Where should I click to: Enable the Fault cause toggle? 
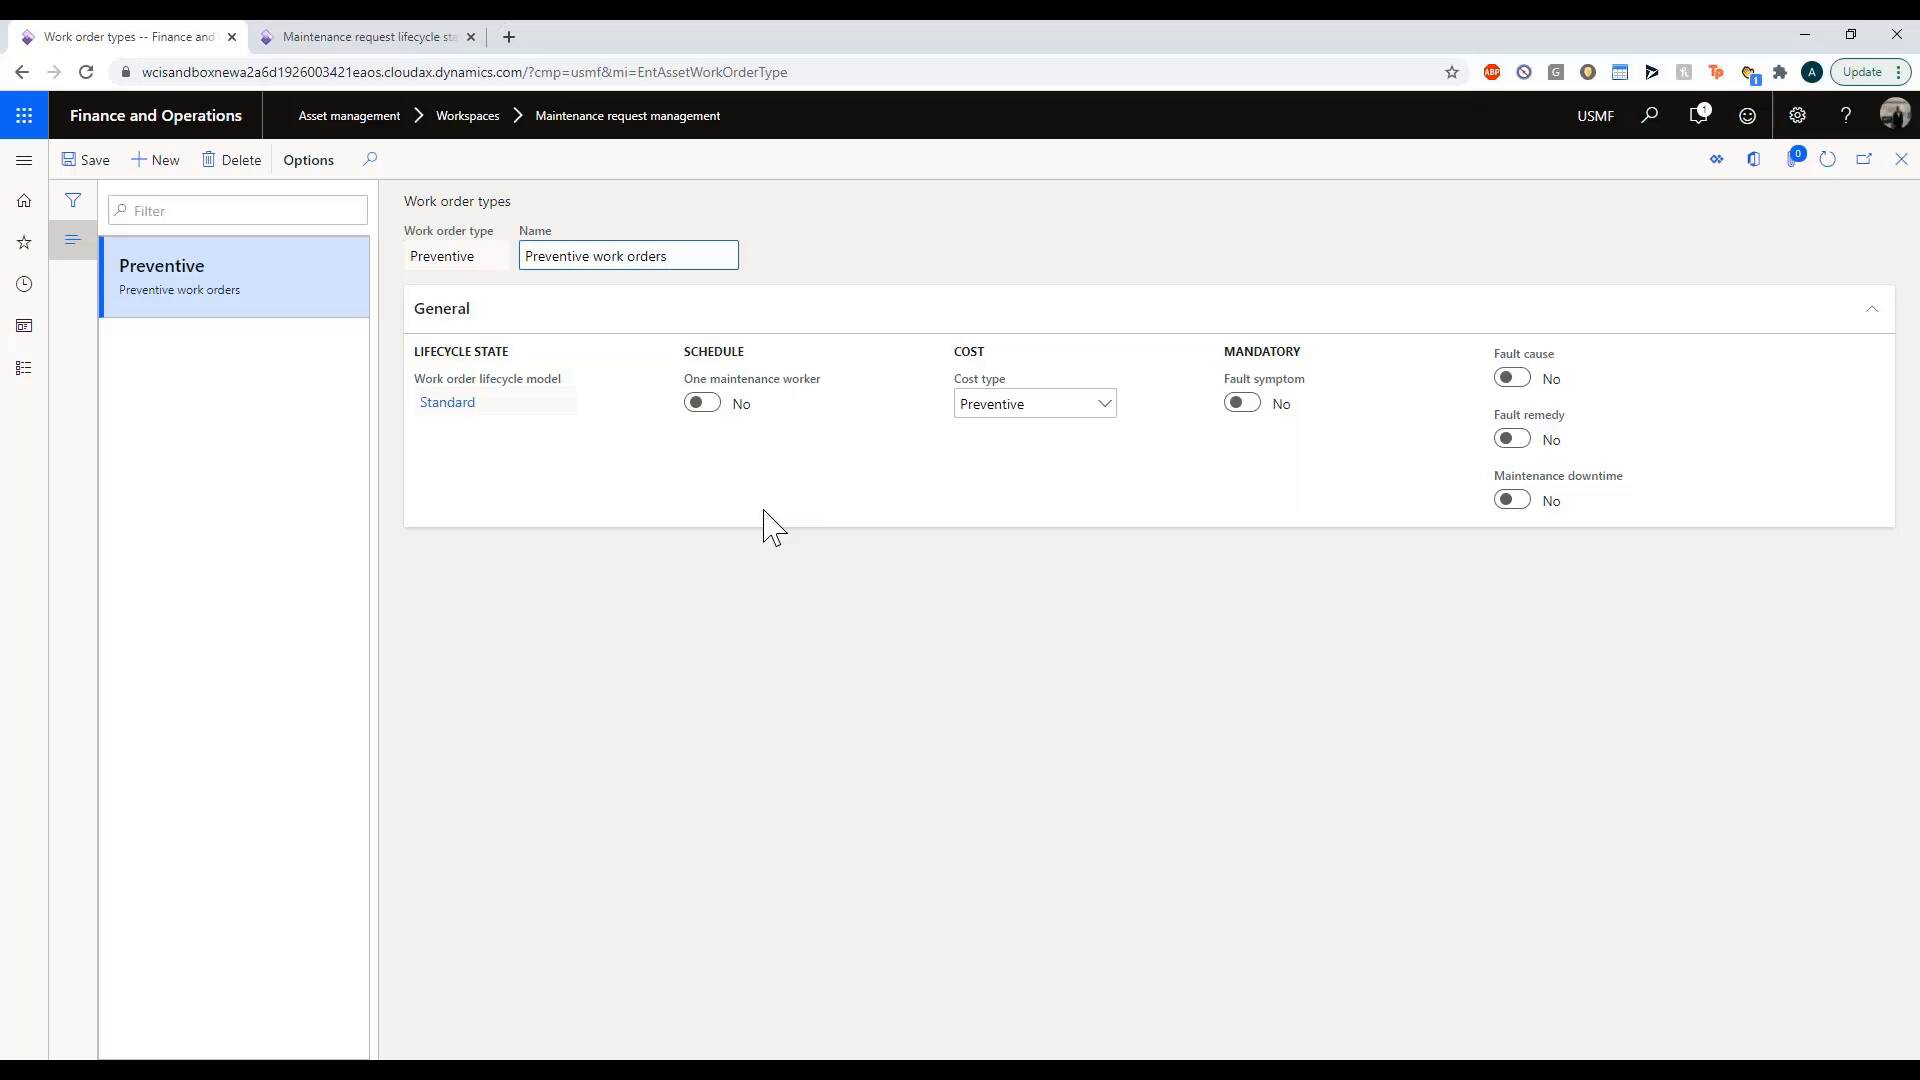click(1512, 377)
